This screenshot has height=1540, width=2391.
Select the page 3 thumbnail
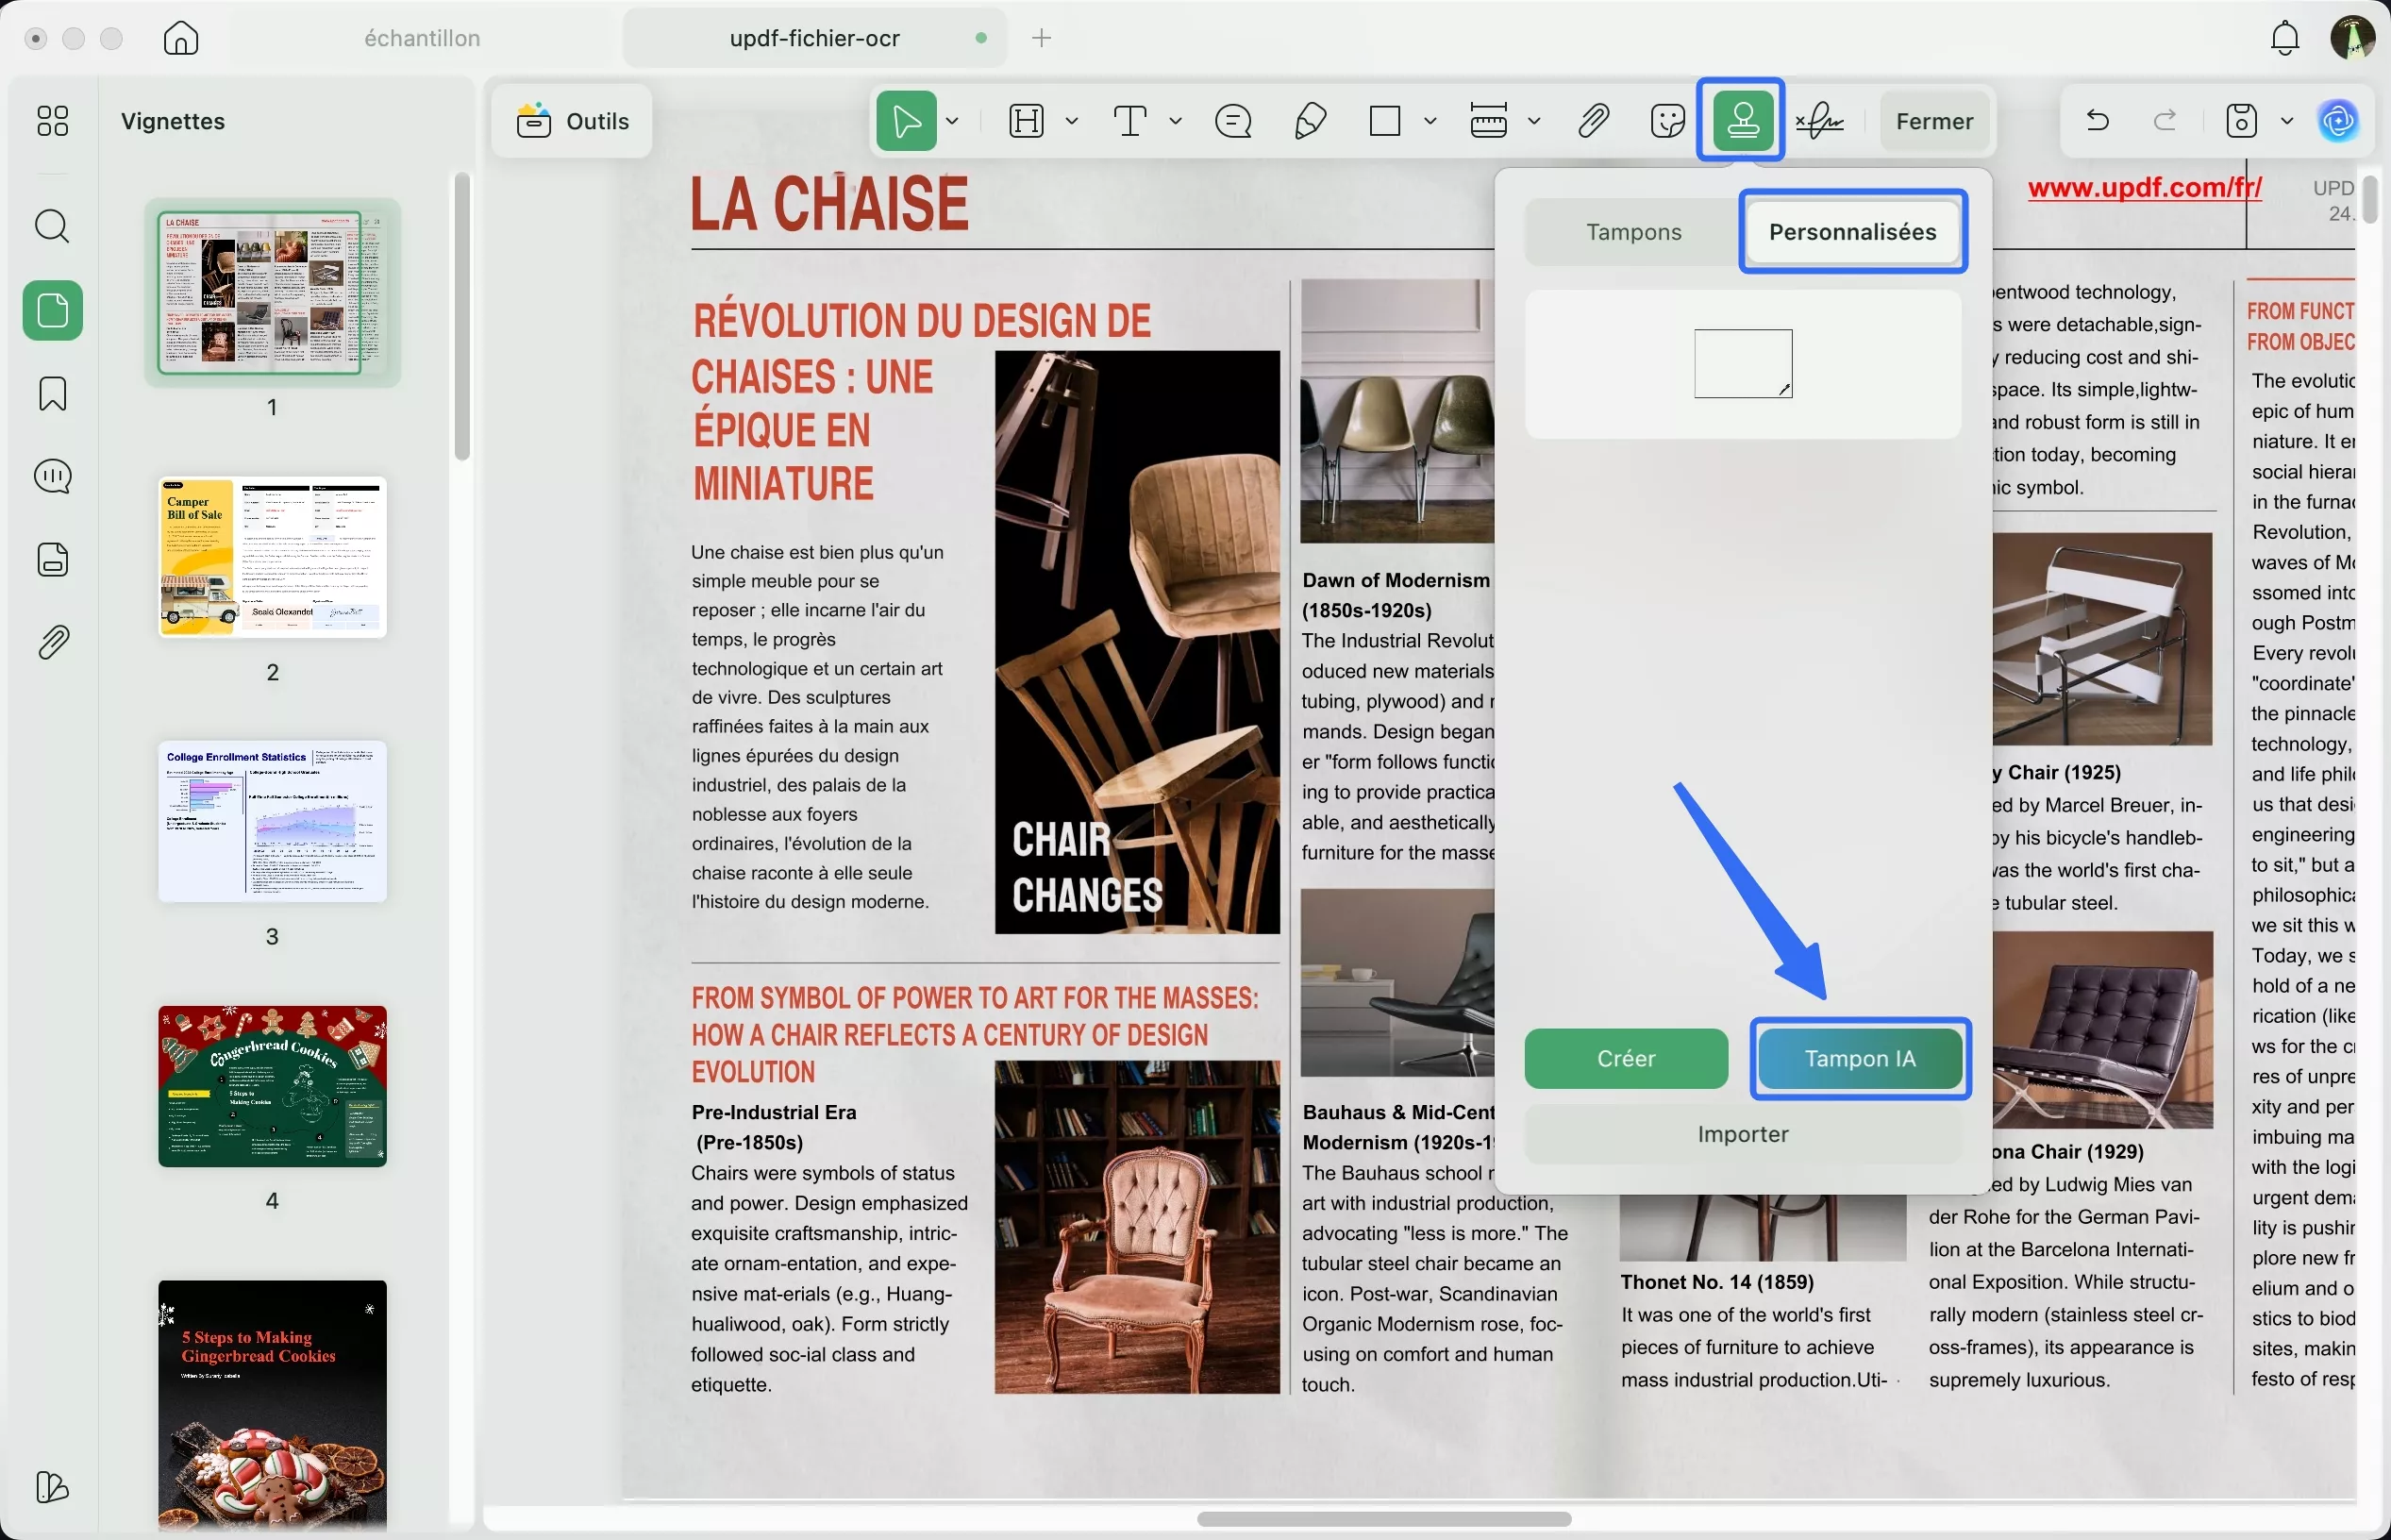[272, 821]
